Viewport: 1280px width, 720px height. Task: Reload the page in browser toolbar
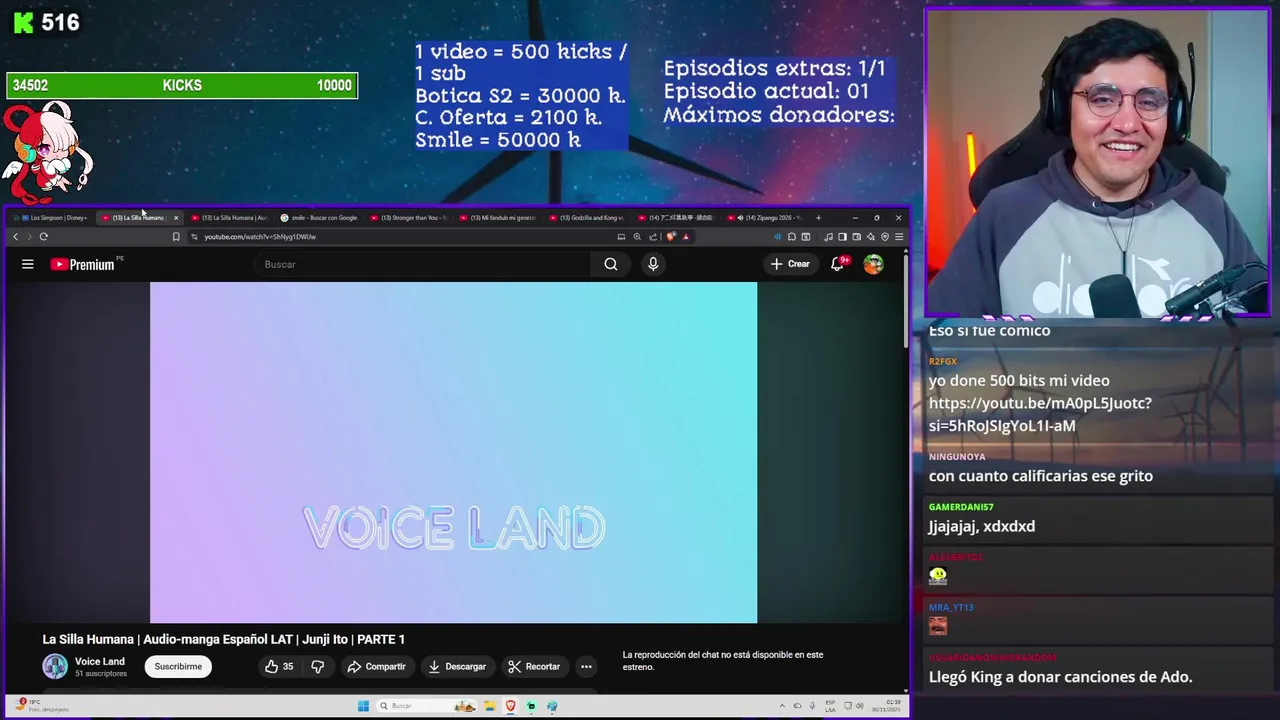point(43,237)
